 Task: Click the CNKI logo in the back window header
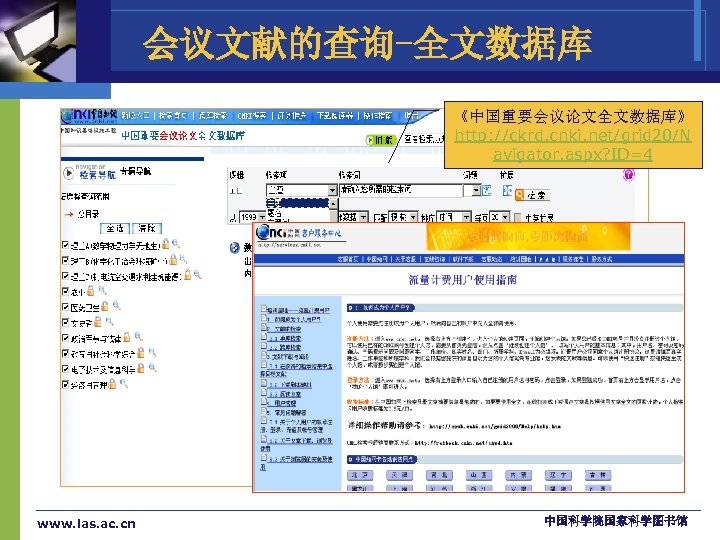[90, 116]
